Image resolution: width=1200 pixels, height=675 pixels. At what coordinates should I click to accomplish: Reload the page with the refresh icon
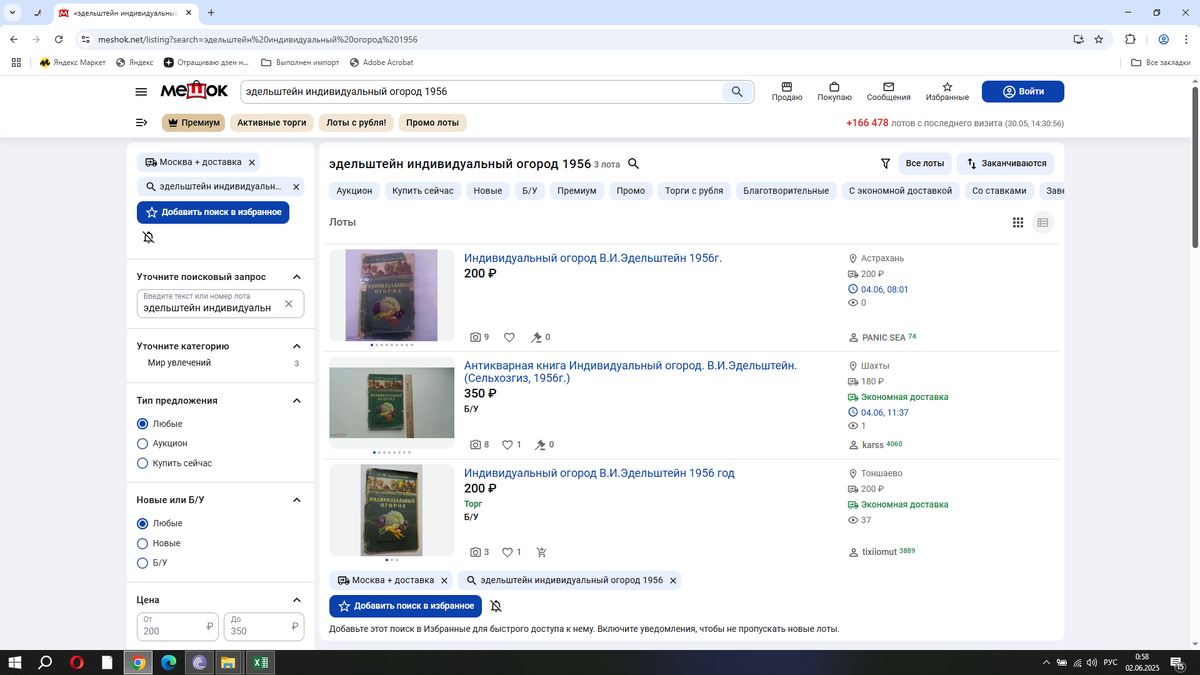point(59,39)
